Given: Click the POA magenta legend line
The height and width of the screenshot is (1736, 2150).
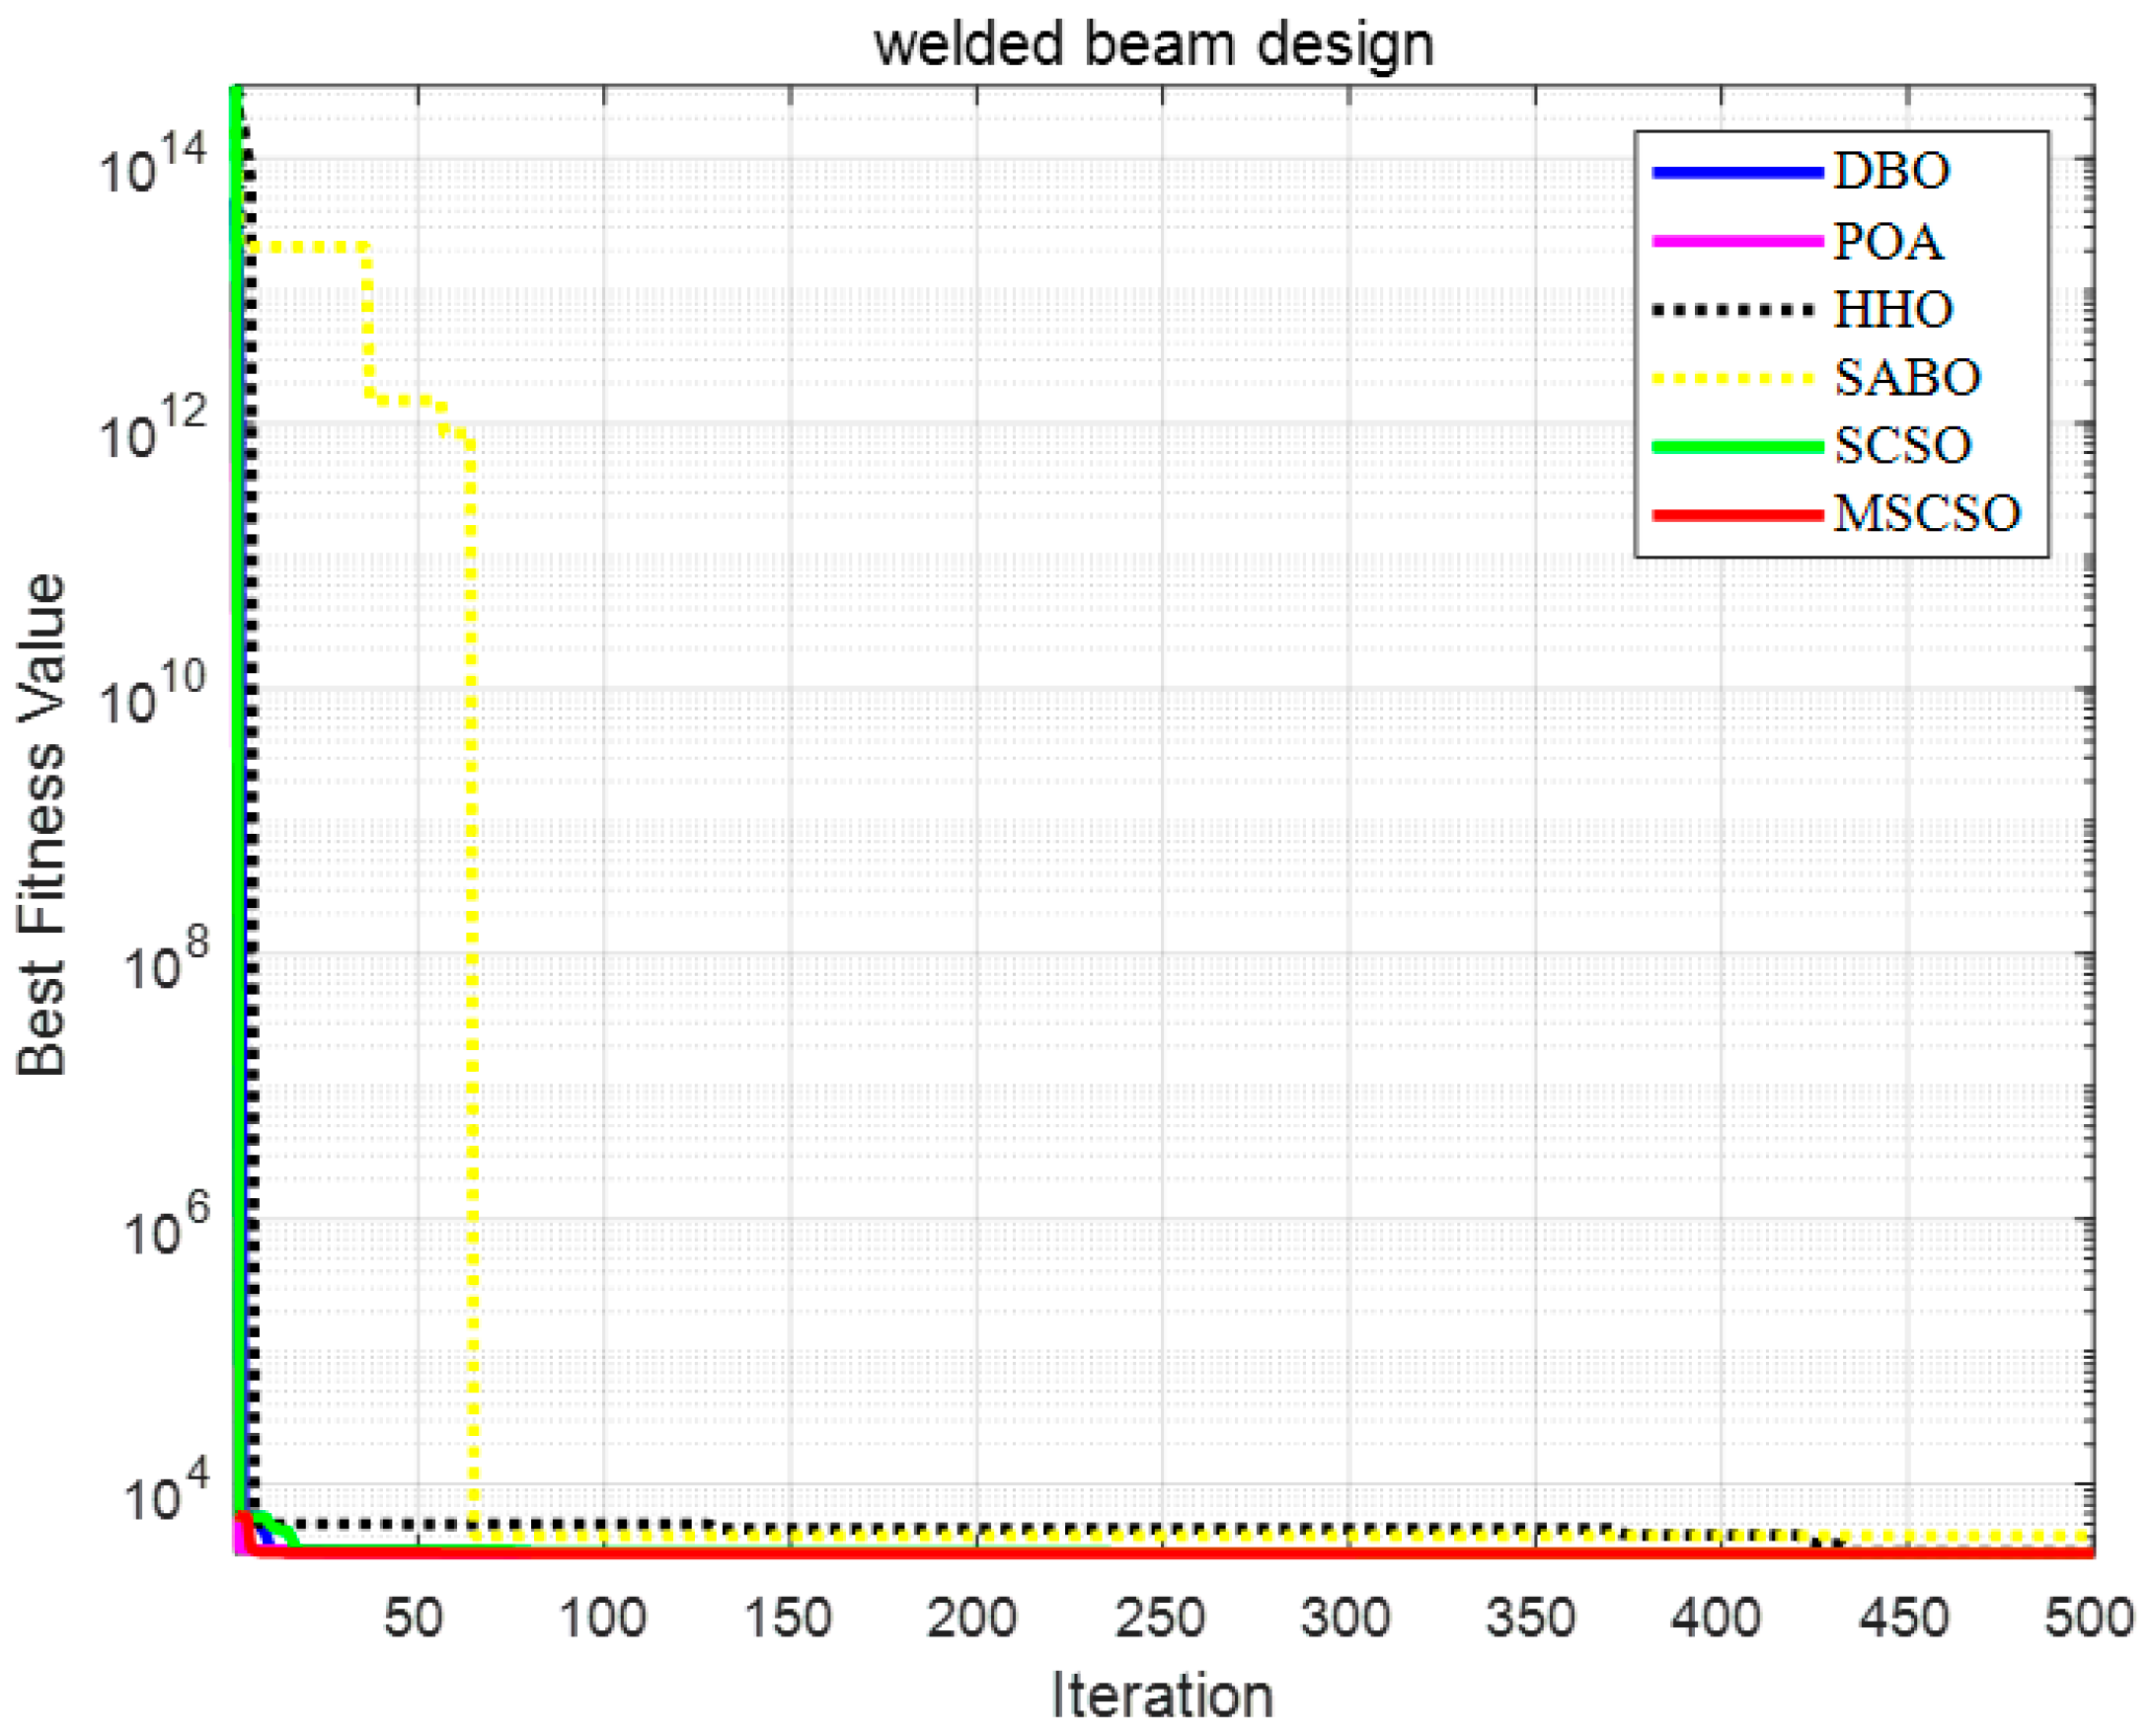Looking at the screenshot, I should 1736,241.
